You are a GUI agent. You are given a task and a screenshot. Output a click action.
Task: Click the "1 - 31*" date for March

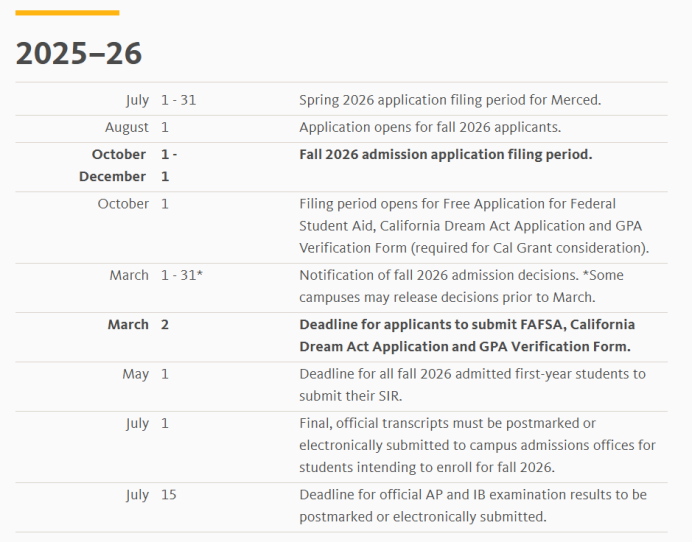click(x=181, y=275)
